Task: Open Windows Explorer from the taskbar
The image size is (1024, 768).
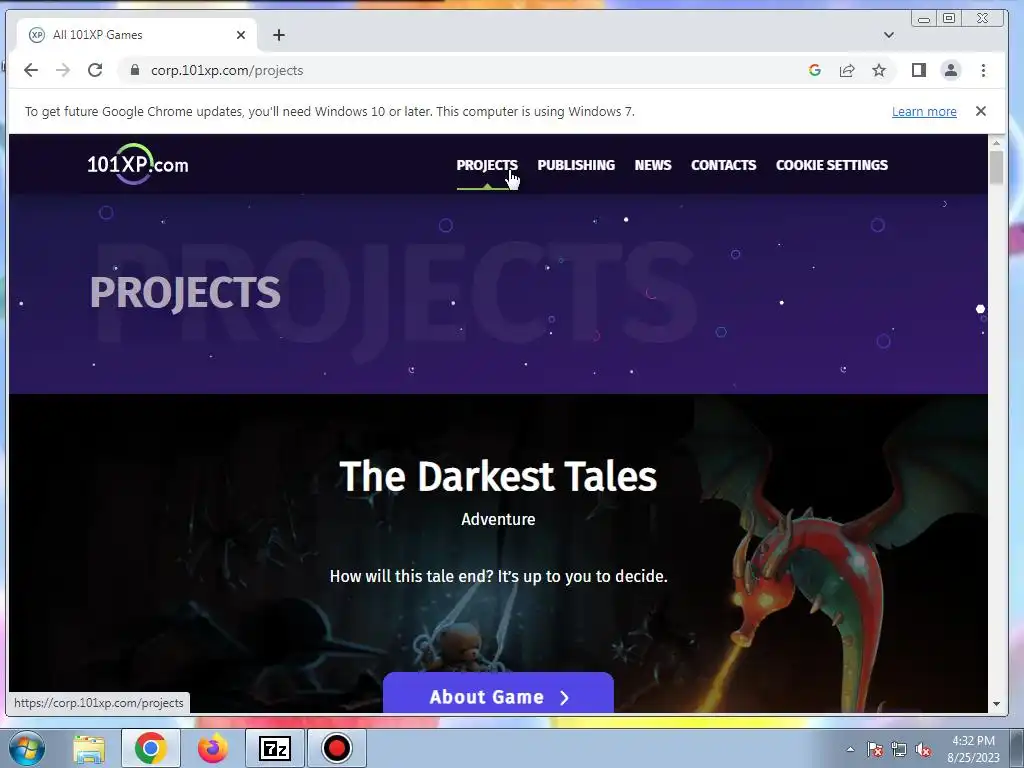Action: click(x=89, y=748)
